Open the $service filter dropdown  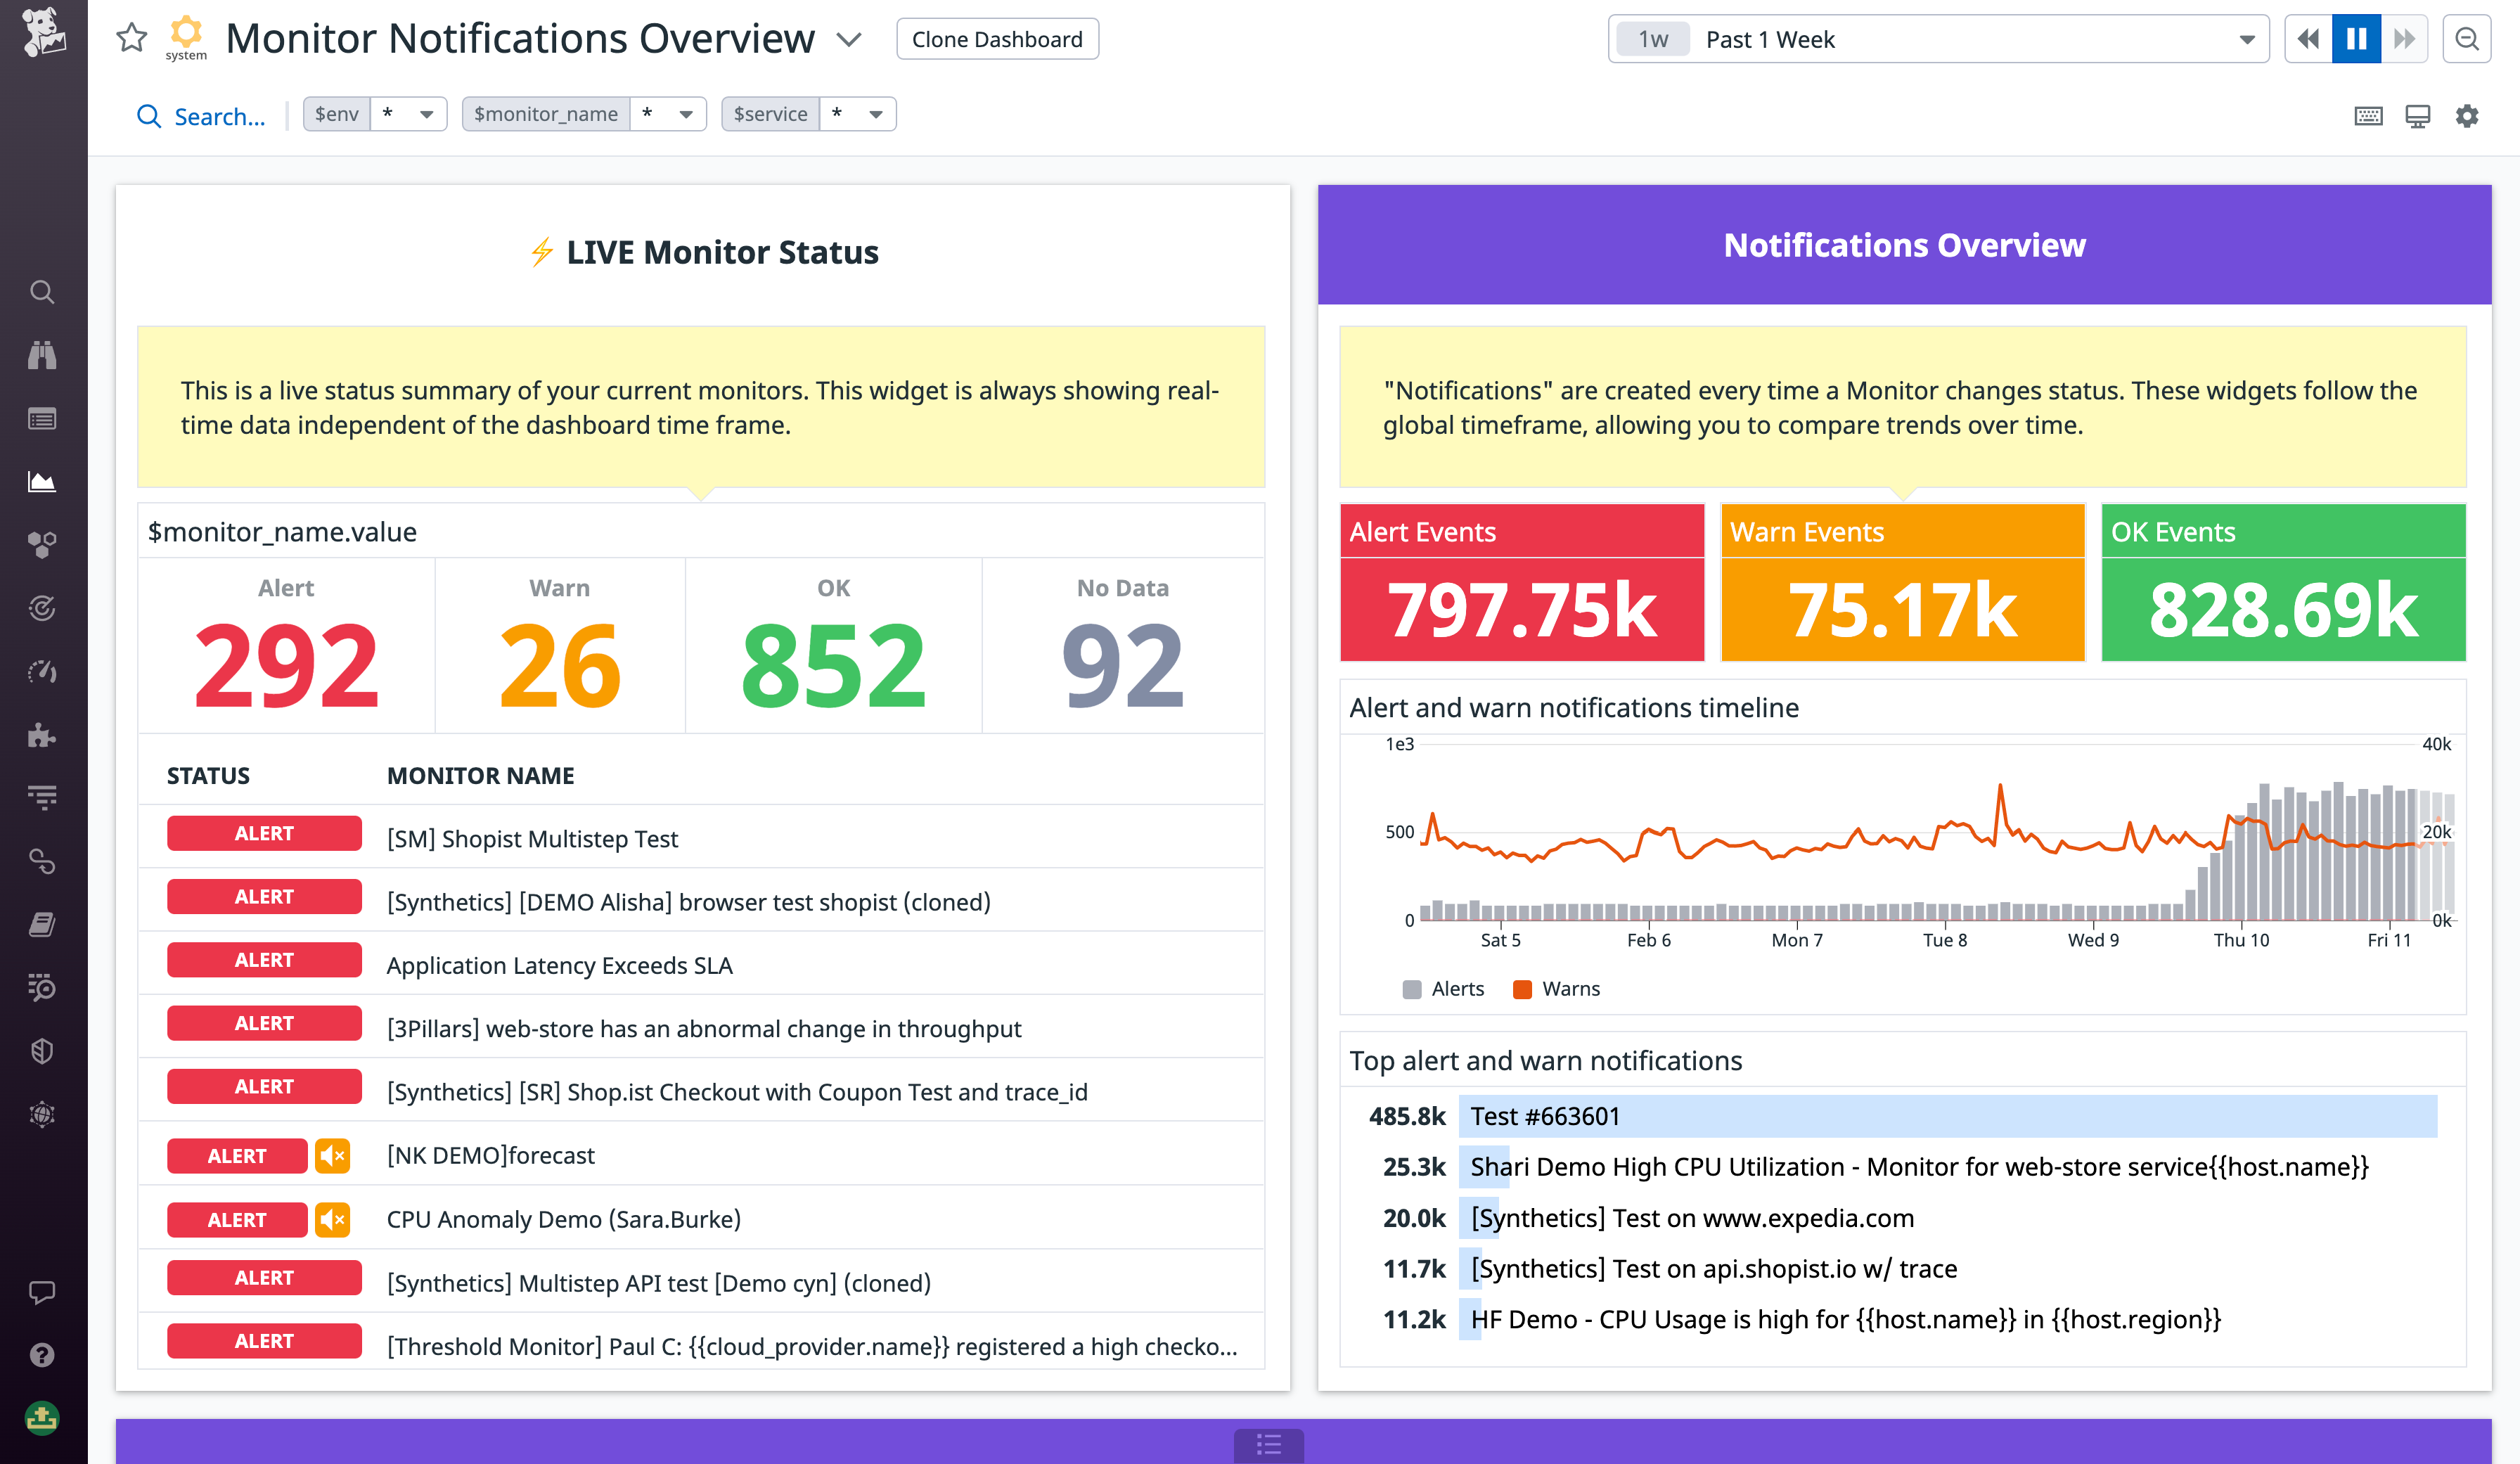[x=875, y=114]
